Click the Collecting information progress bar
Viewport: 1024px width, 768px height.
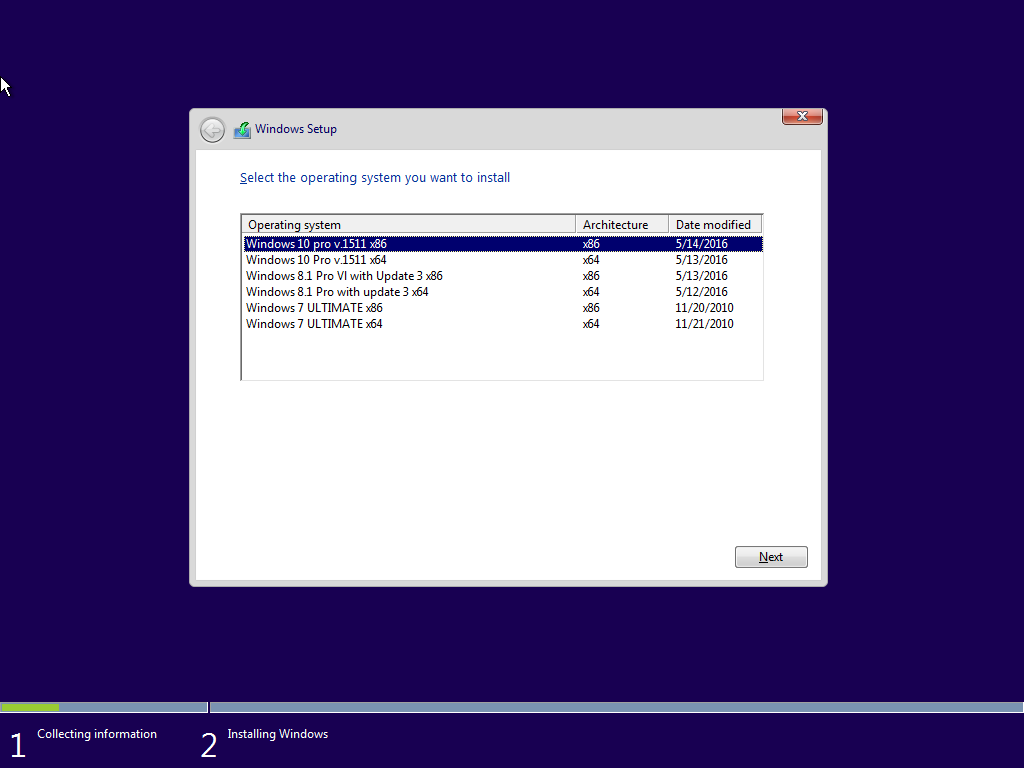click(104, 707)
